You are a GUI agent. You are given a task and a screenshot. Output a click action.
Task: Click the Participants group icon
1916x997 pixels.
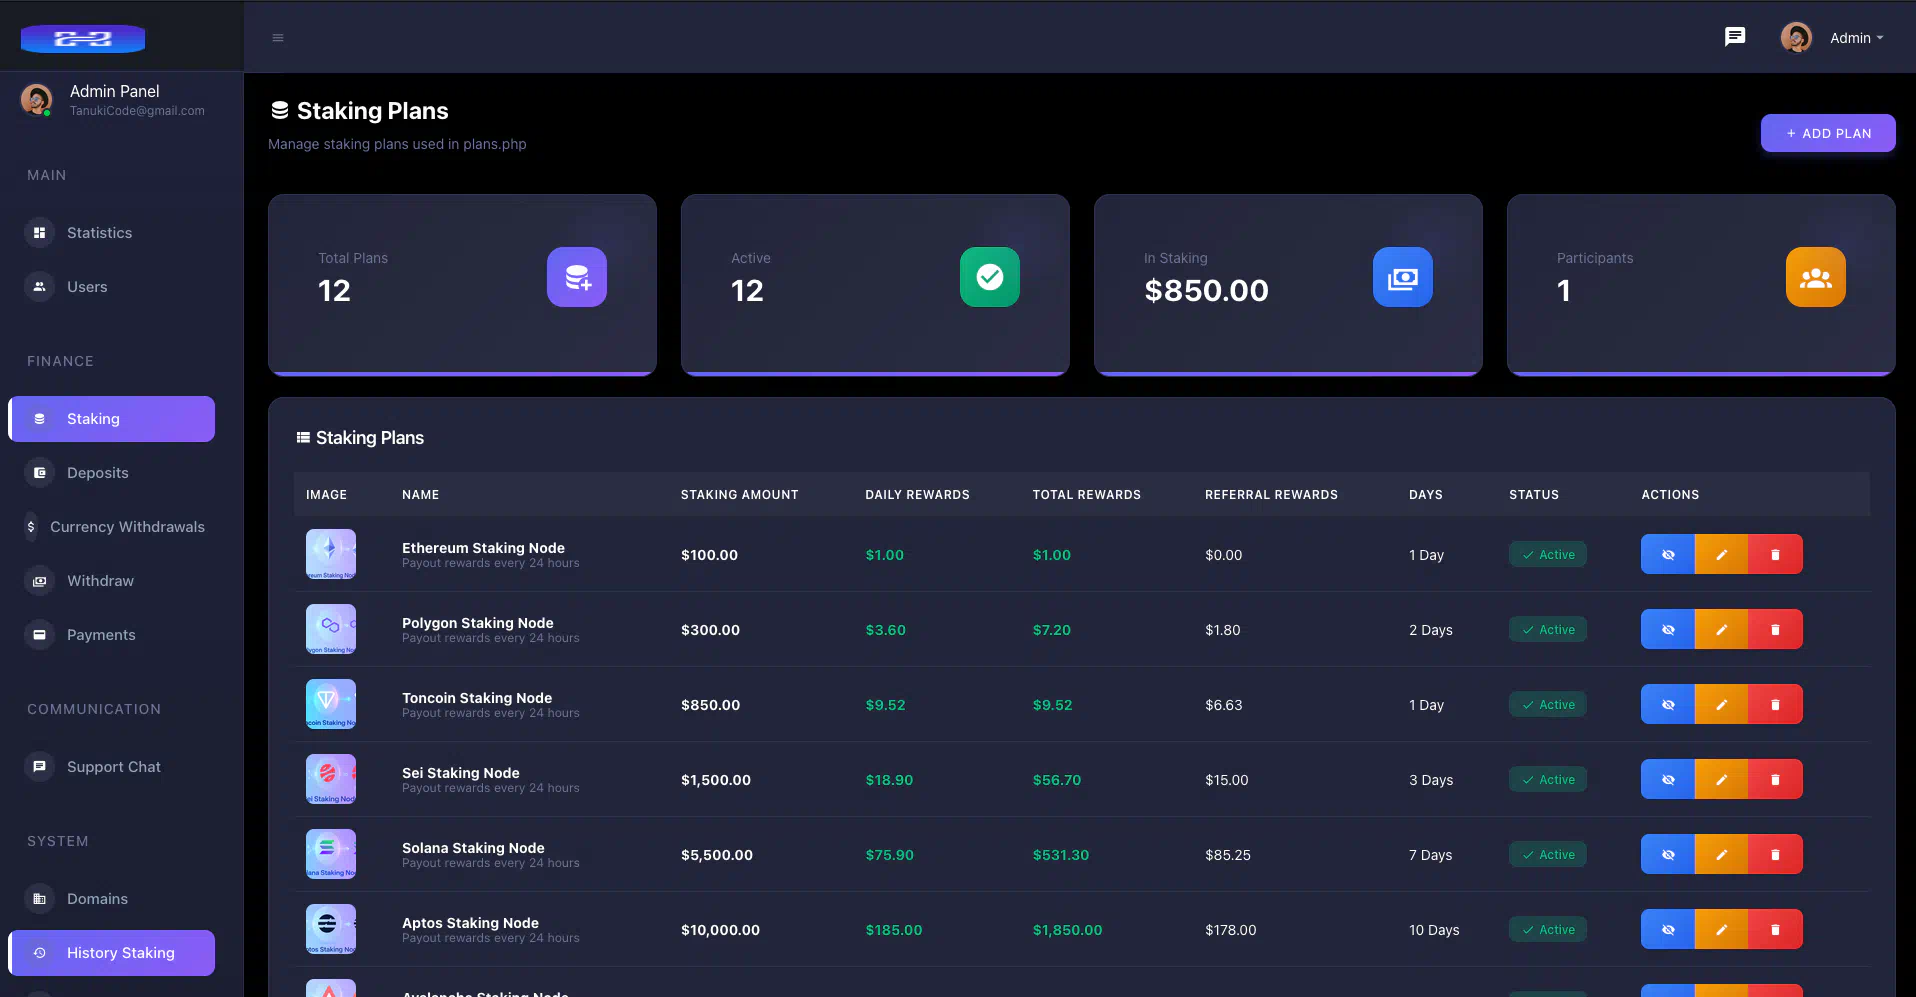1815,277
